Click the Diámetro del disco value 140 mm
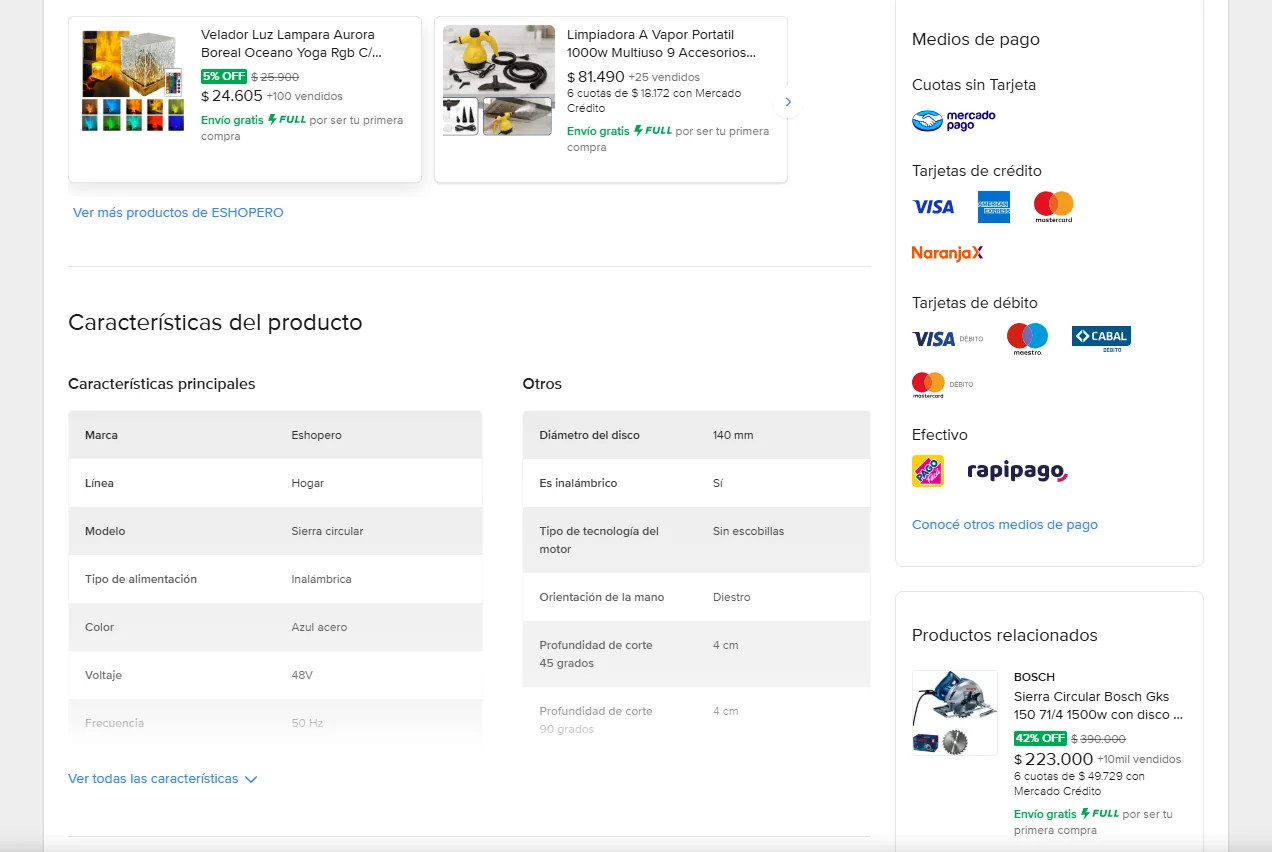 pyautogui.click(x=733, y=436)
